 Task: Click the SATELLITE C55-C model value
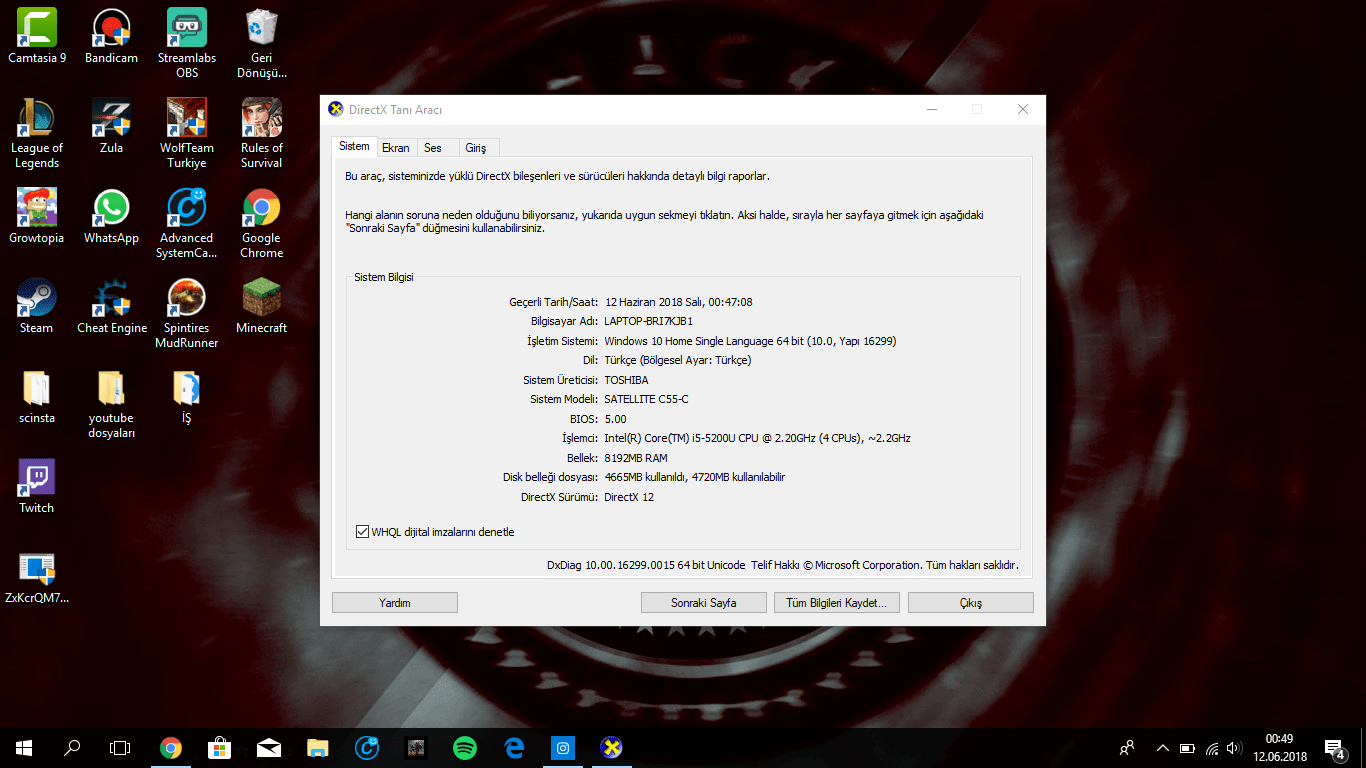point(647,399)
